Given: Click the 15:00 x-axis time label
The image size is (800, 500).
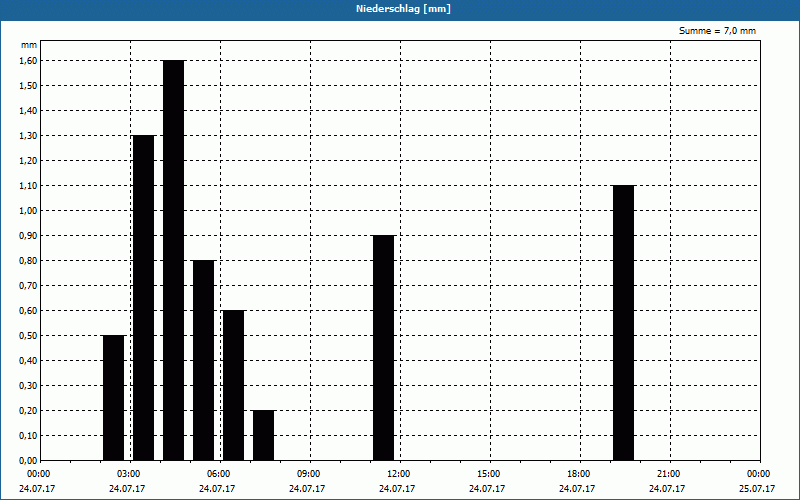Looking at the screenshot, I should pyautogui.click(x=488, y=474).
